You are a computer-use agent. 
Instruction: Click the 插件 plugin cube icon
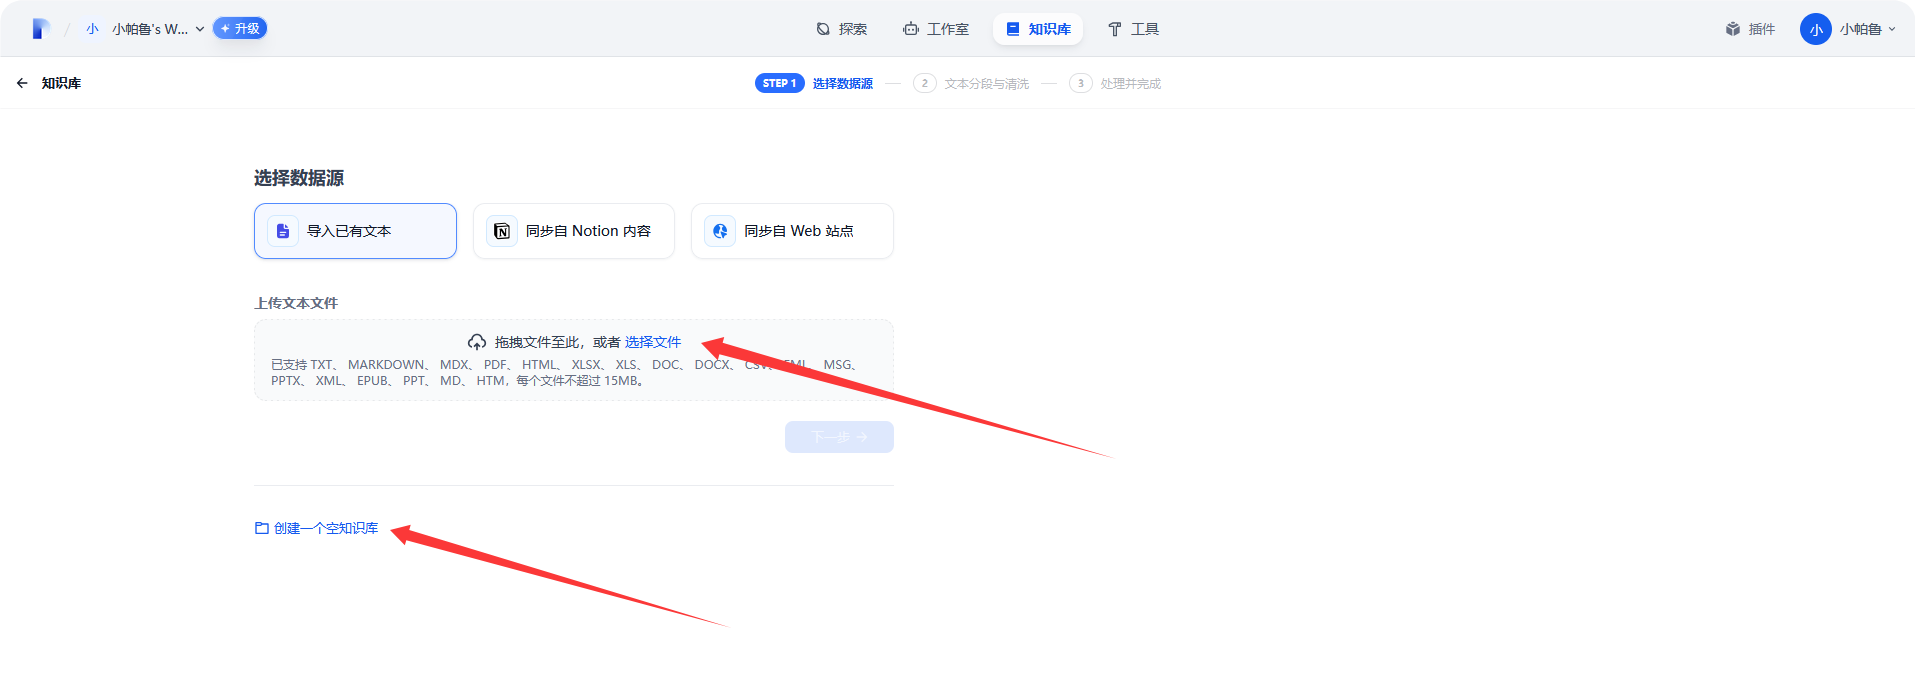[x=1733, y=29]
